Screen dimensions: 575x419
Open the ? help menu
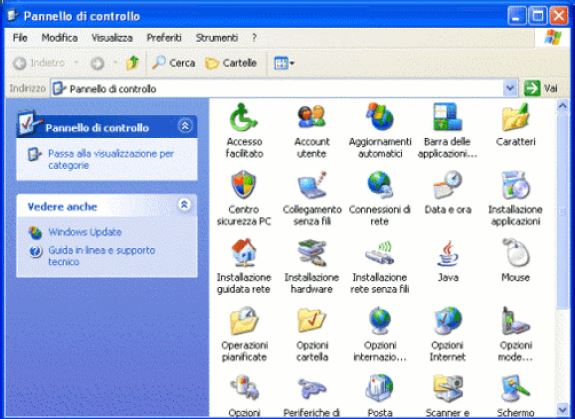tap(254, 38)
